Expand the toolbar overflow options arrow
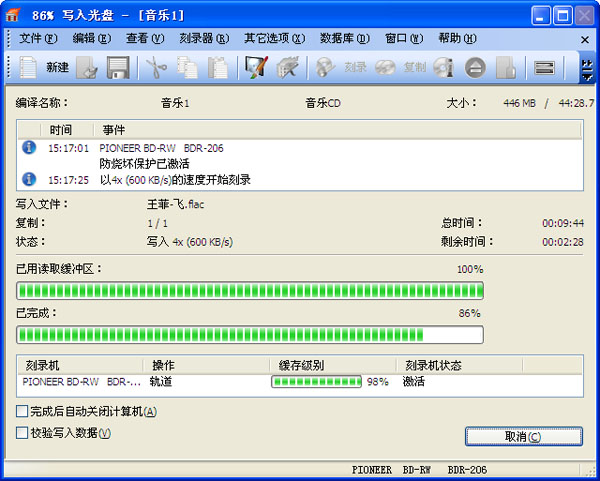The width and height of the screenshot is (600, 481). point(586,70)
